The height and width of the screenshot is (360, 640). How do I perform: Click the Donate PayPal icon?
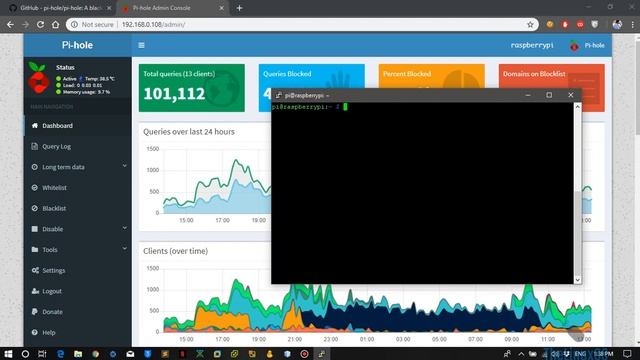(x=35, y=311)
